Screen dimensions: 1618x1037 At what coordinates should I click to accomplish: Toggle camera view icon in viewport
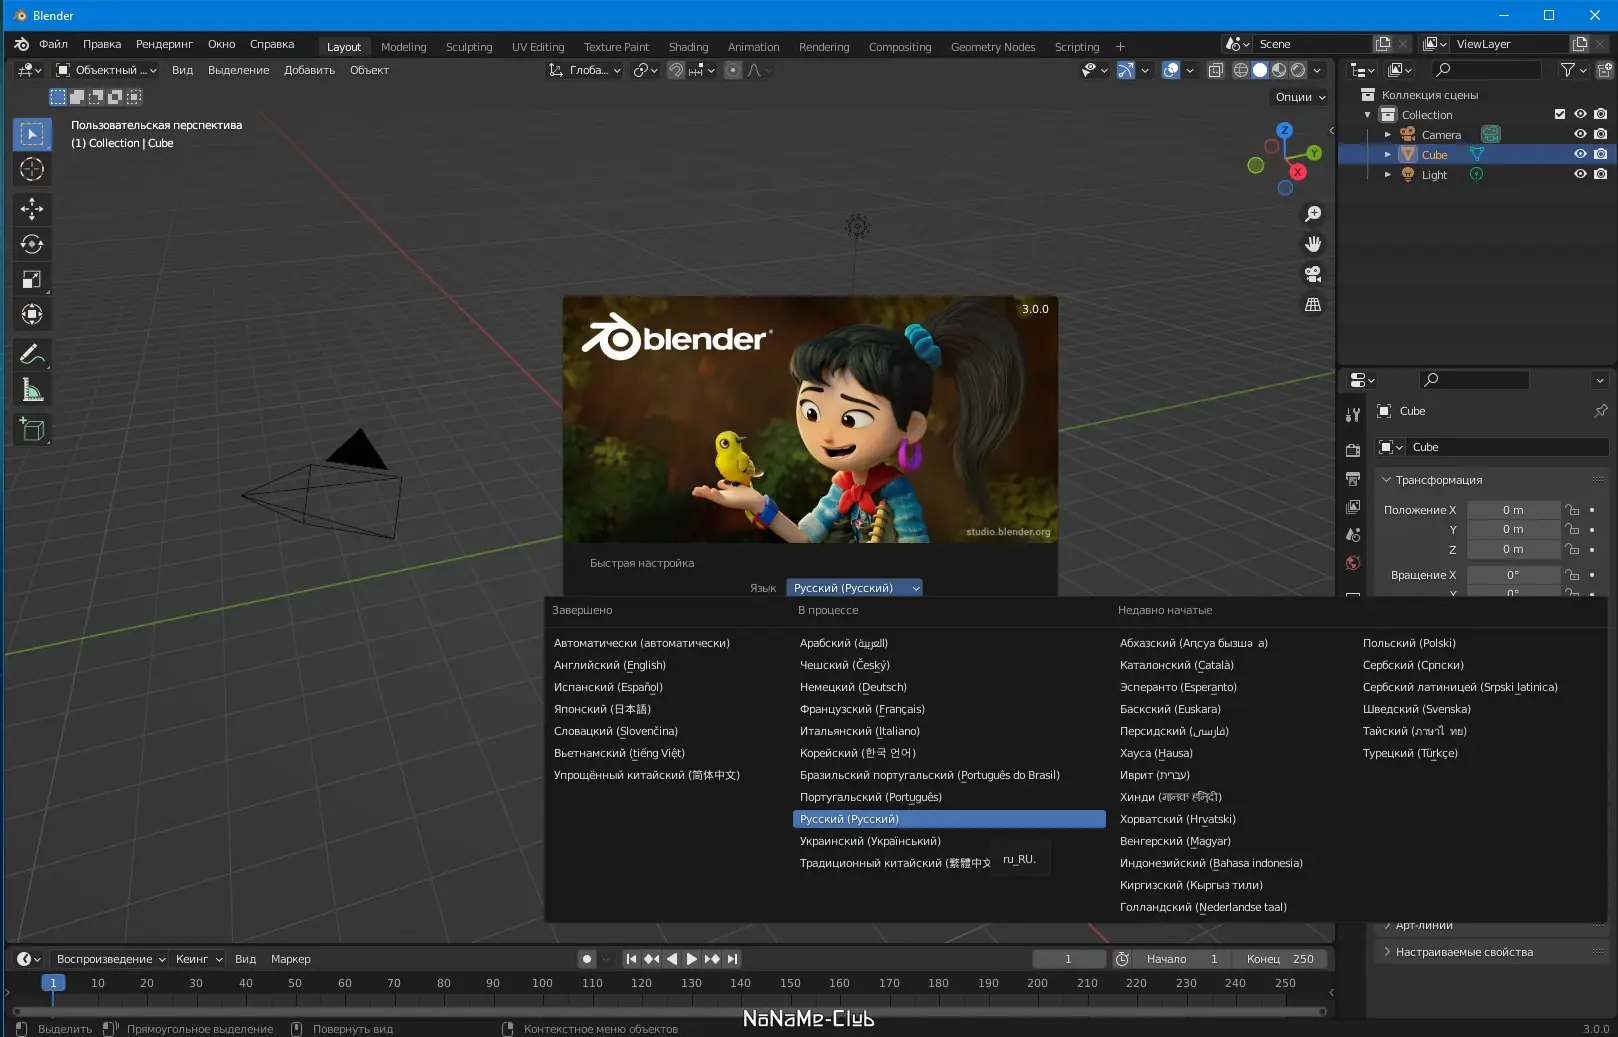coord(1313,274)
